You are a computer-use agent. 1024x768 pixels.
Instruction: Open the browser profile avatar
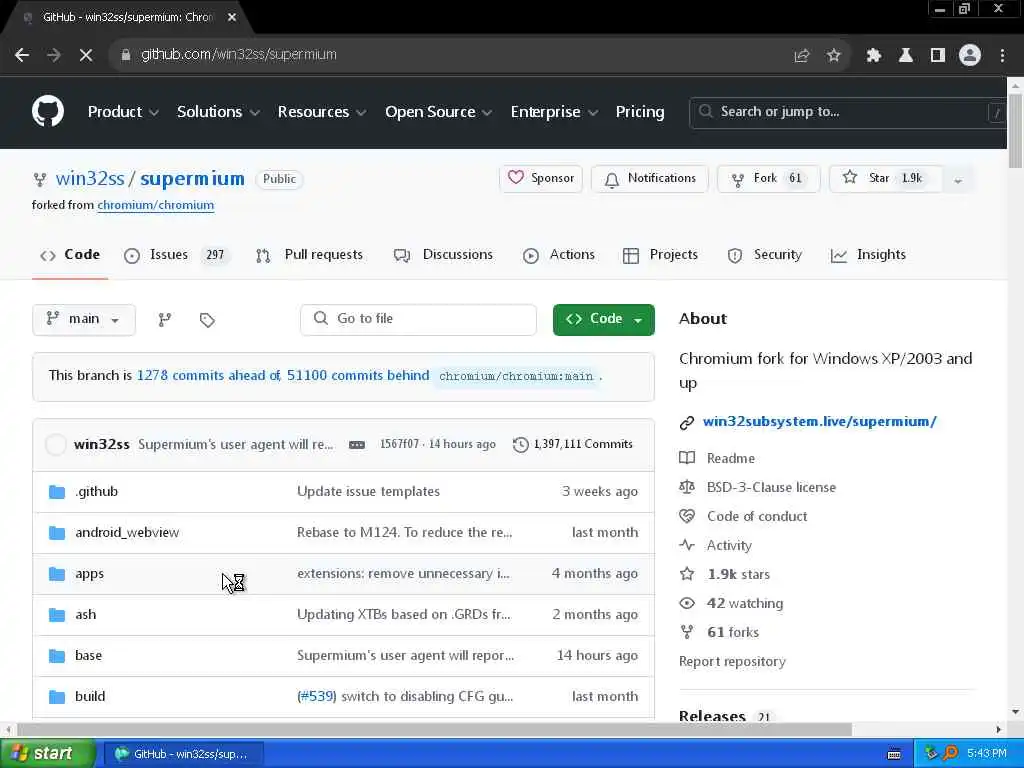[970, 56]
